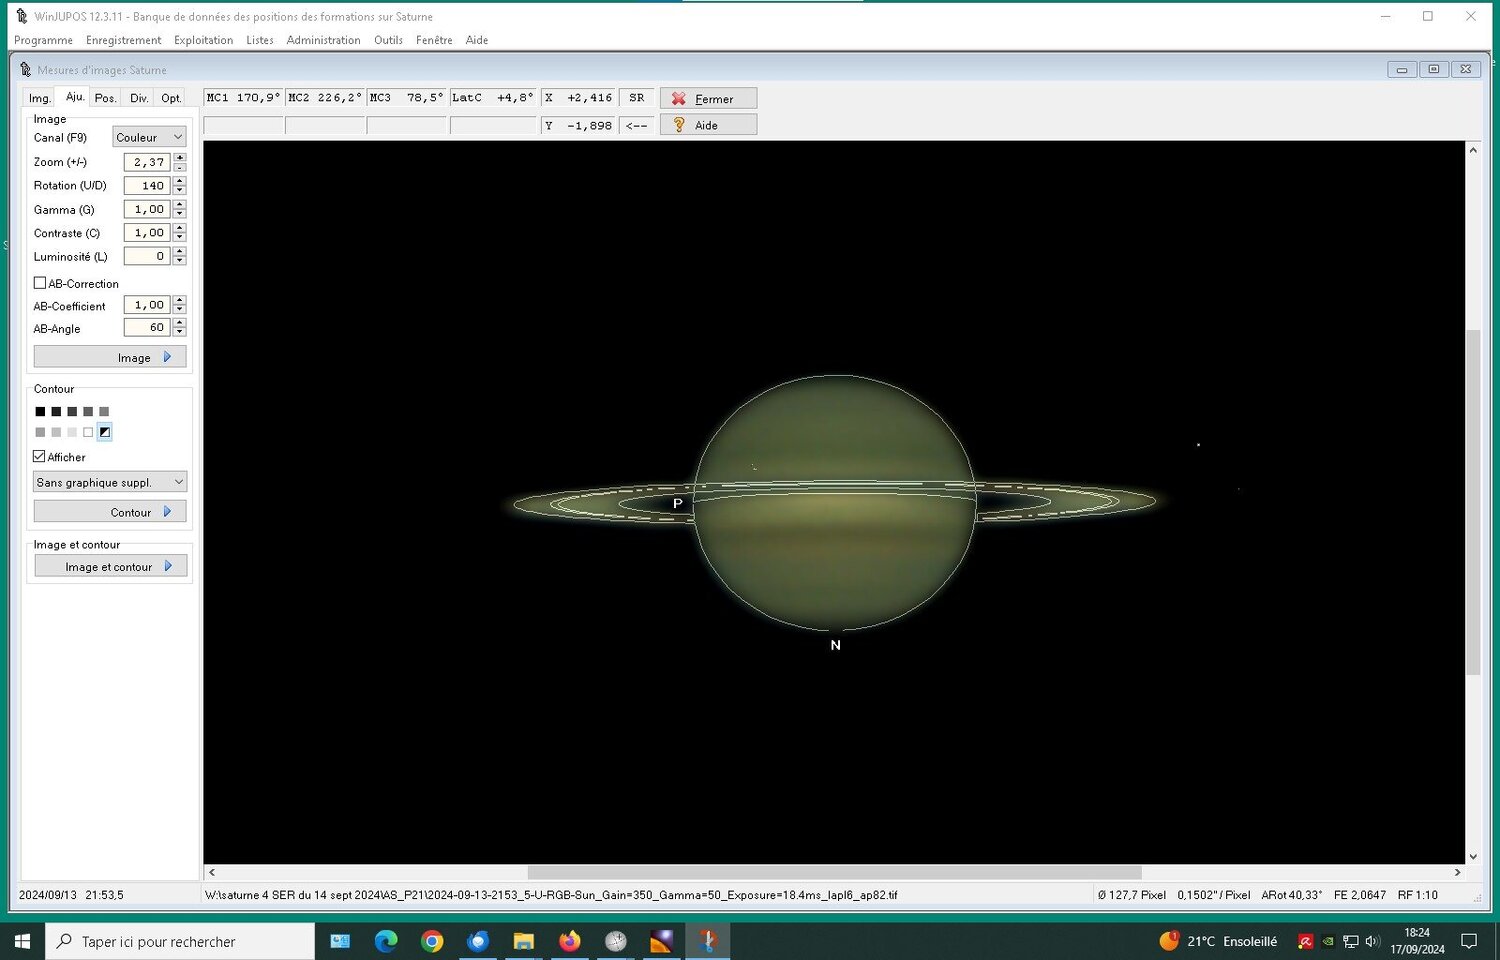Open File Explorer in the taskbar
The width and height of the screenshot is (1500, 960).
pyautogui.click(x=523, y=941)
